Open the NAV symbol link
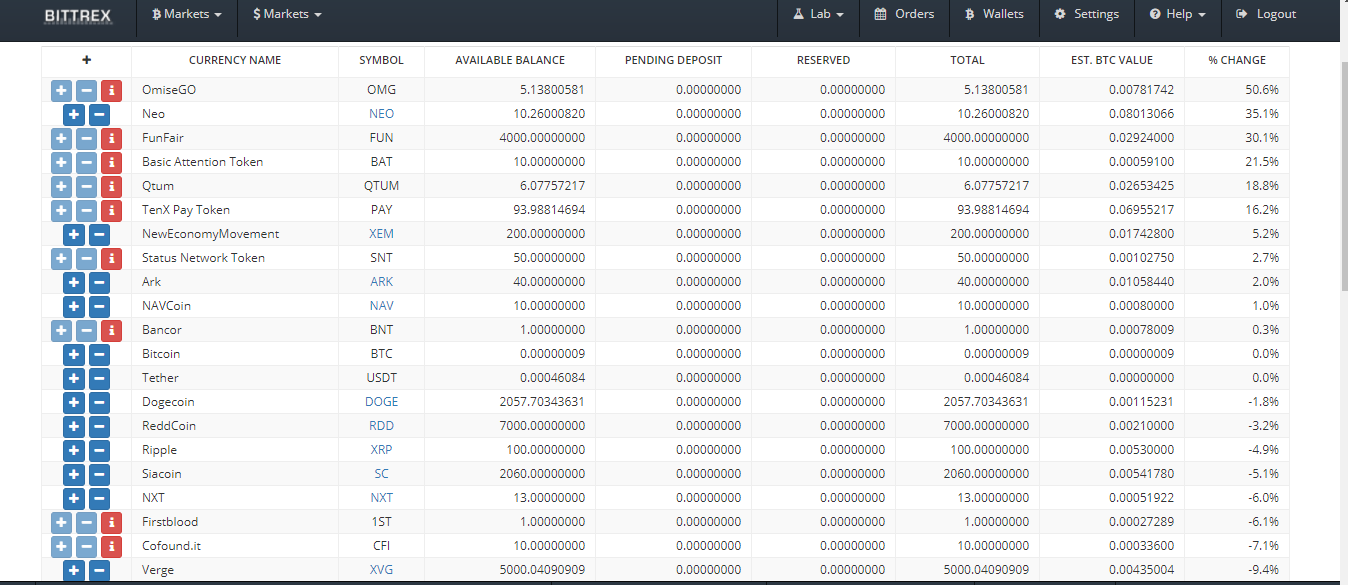 (x=381, y=306)
